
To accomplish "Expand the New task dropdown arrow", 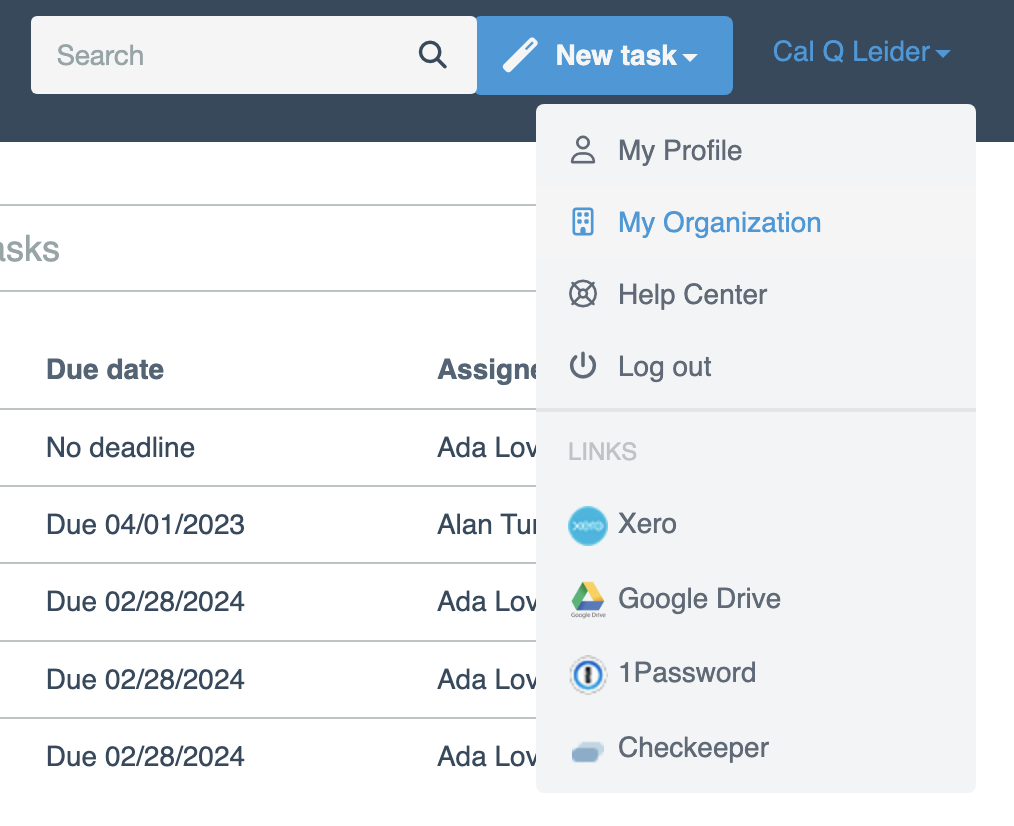I will pos(690,58).
